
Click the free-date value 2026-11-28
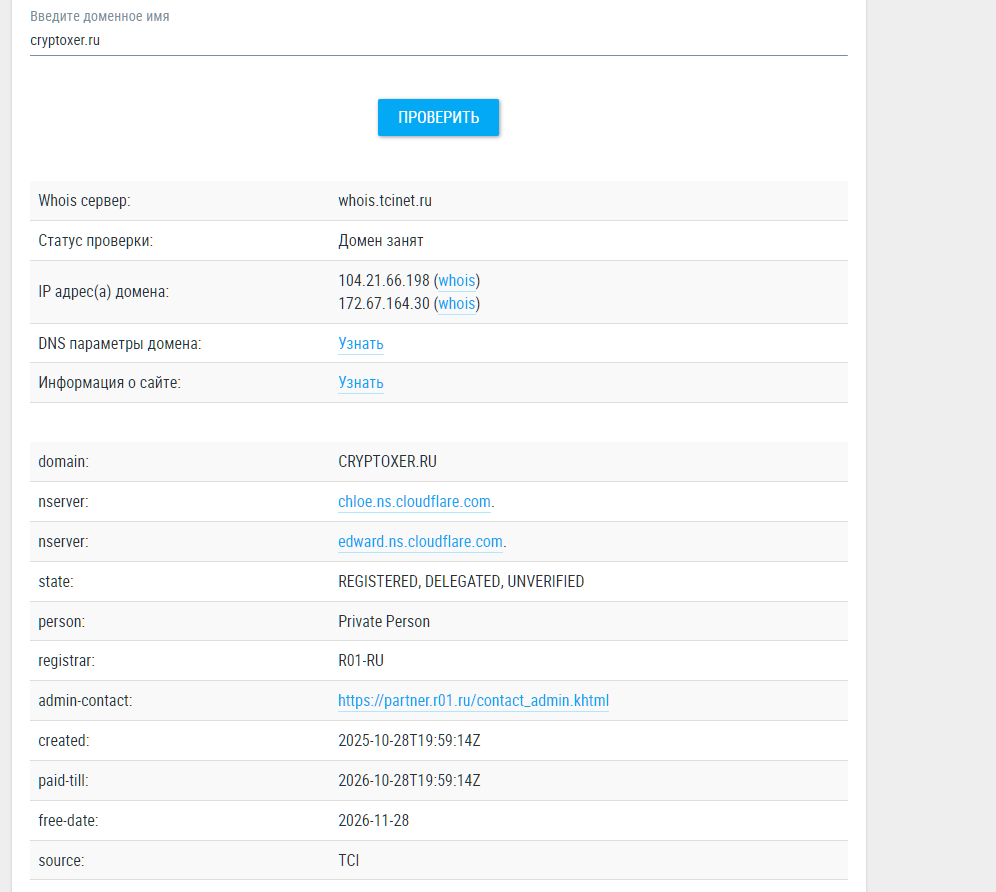(x=374, y=821)
